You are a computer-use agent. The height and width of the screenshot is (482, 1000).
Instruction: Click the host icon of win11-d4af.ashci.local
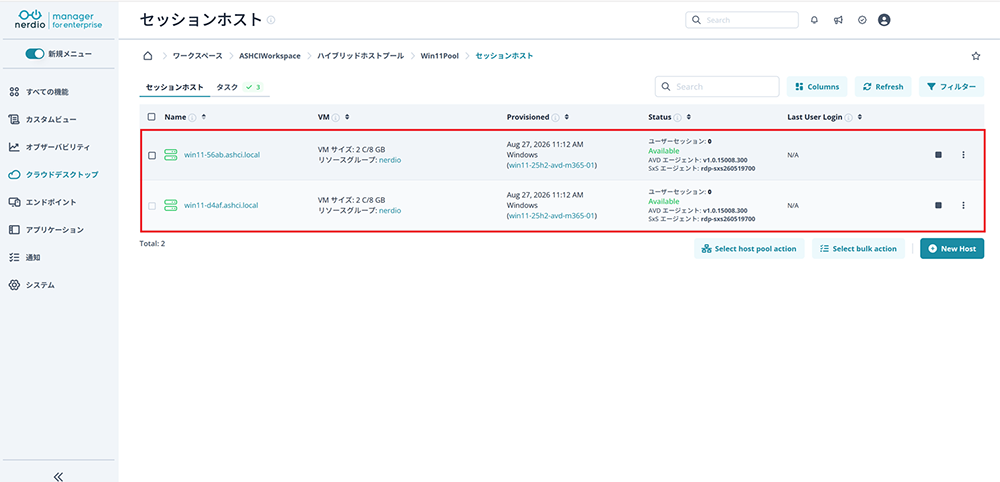pyautogui.click(x=170, y=205)
